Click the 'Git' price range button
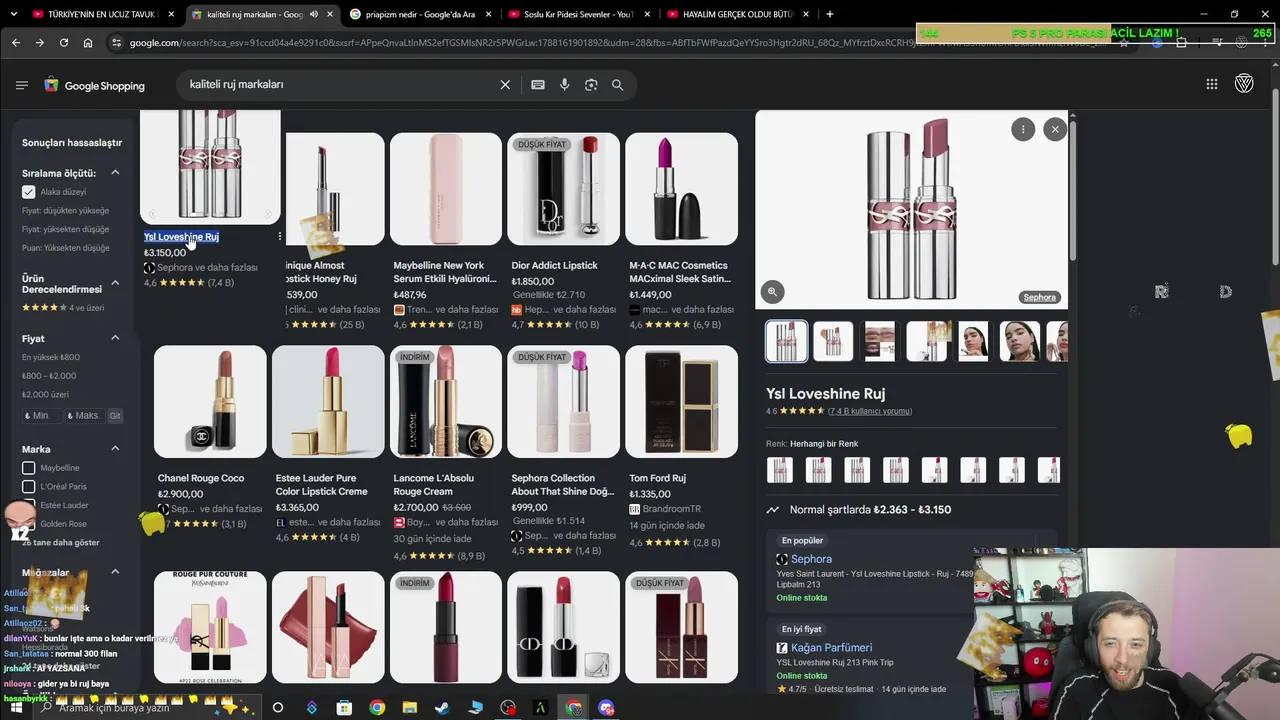Image resolution: width=1280 pixels, height=720 pixels. [x=115, y=416]
